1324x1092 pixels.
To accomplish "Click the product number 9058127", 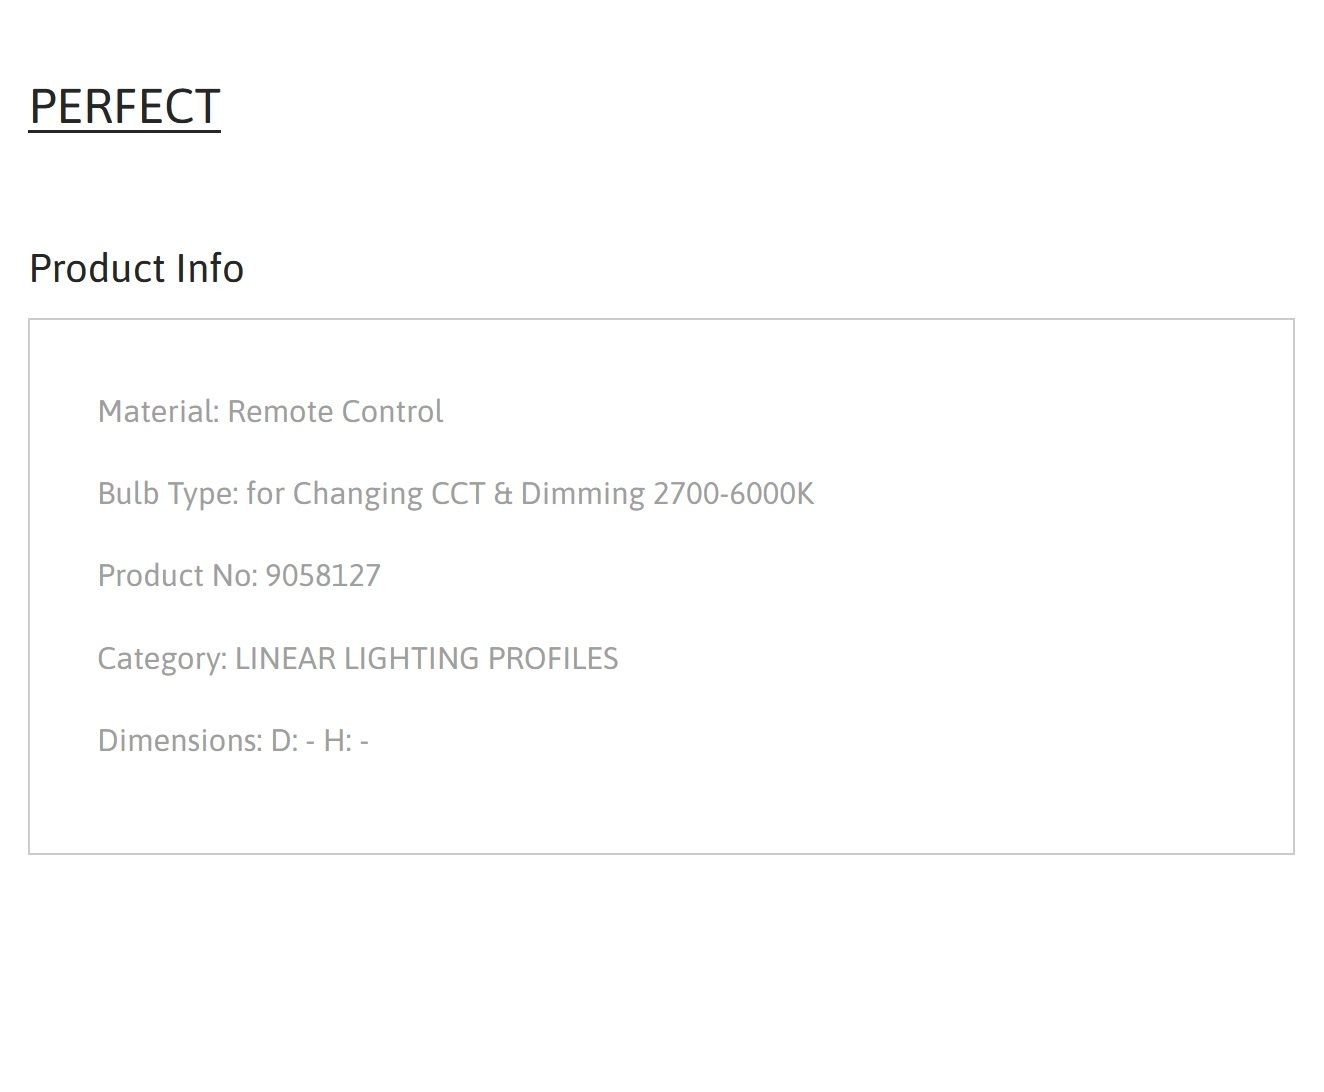I will [x=323, y=575].
